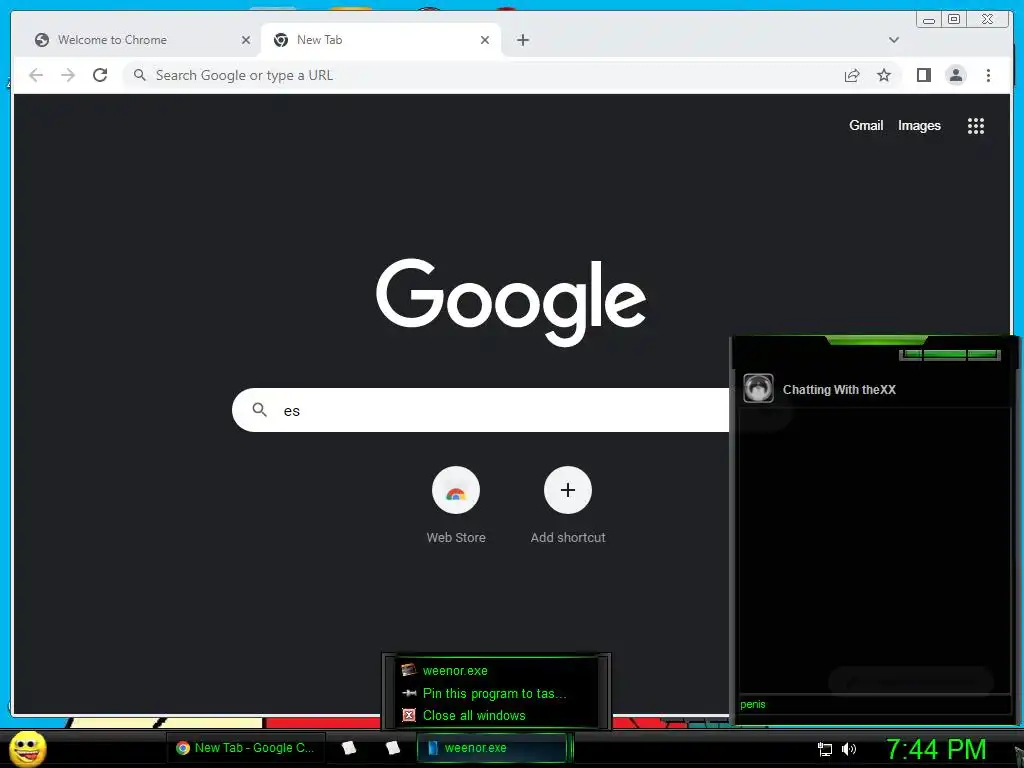This screenshot has width=1024, height=768.
Task: Click the magnifier in Google search box
Action: (x=259, y=409)
